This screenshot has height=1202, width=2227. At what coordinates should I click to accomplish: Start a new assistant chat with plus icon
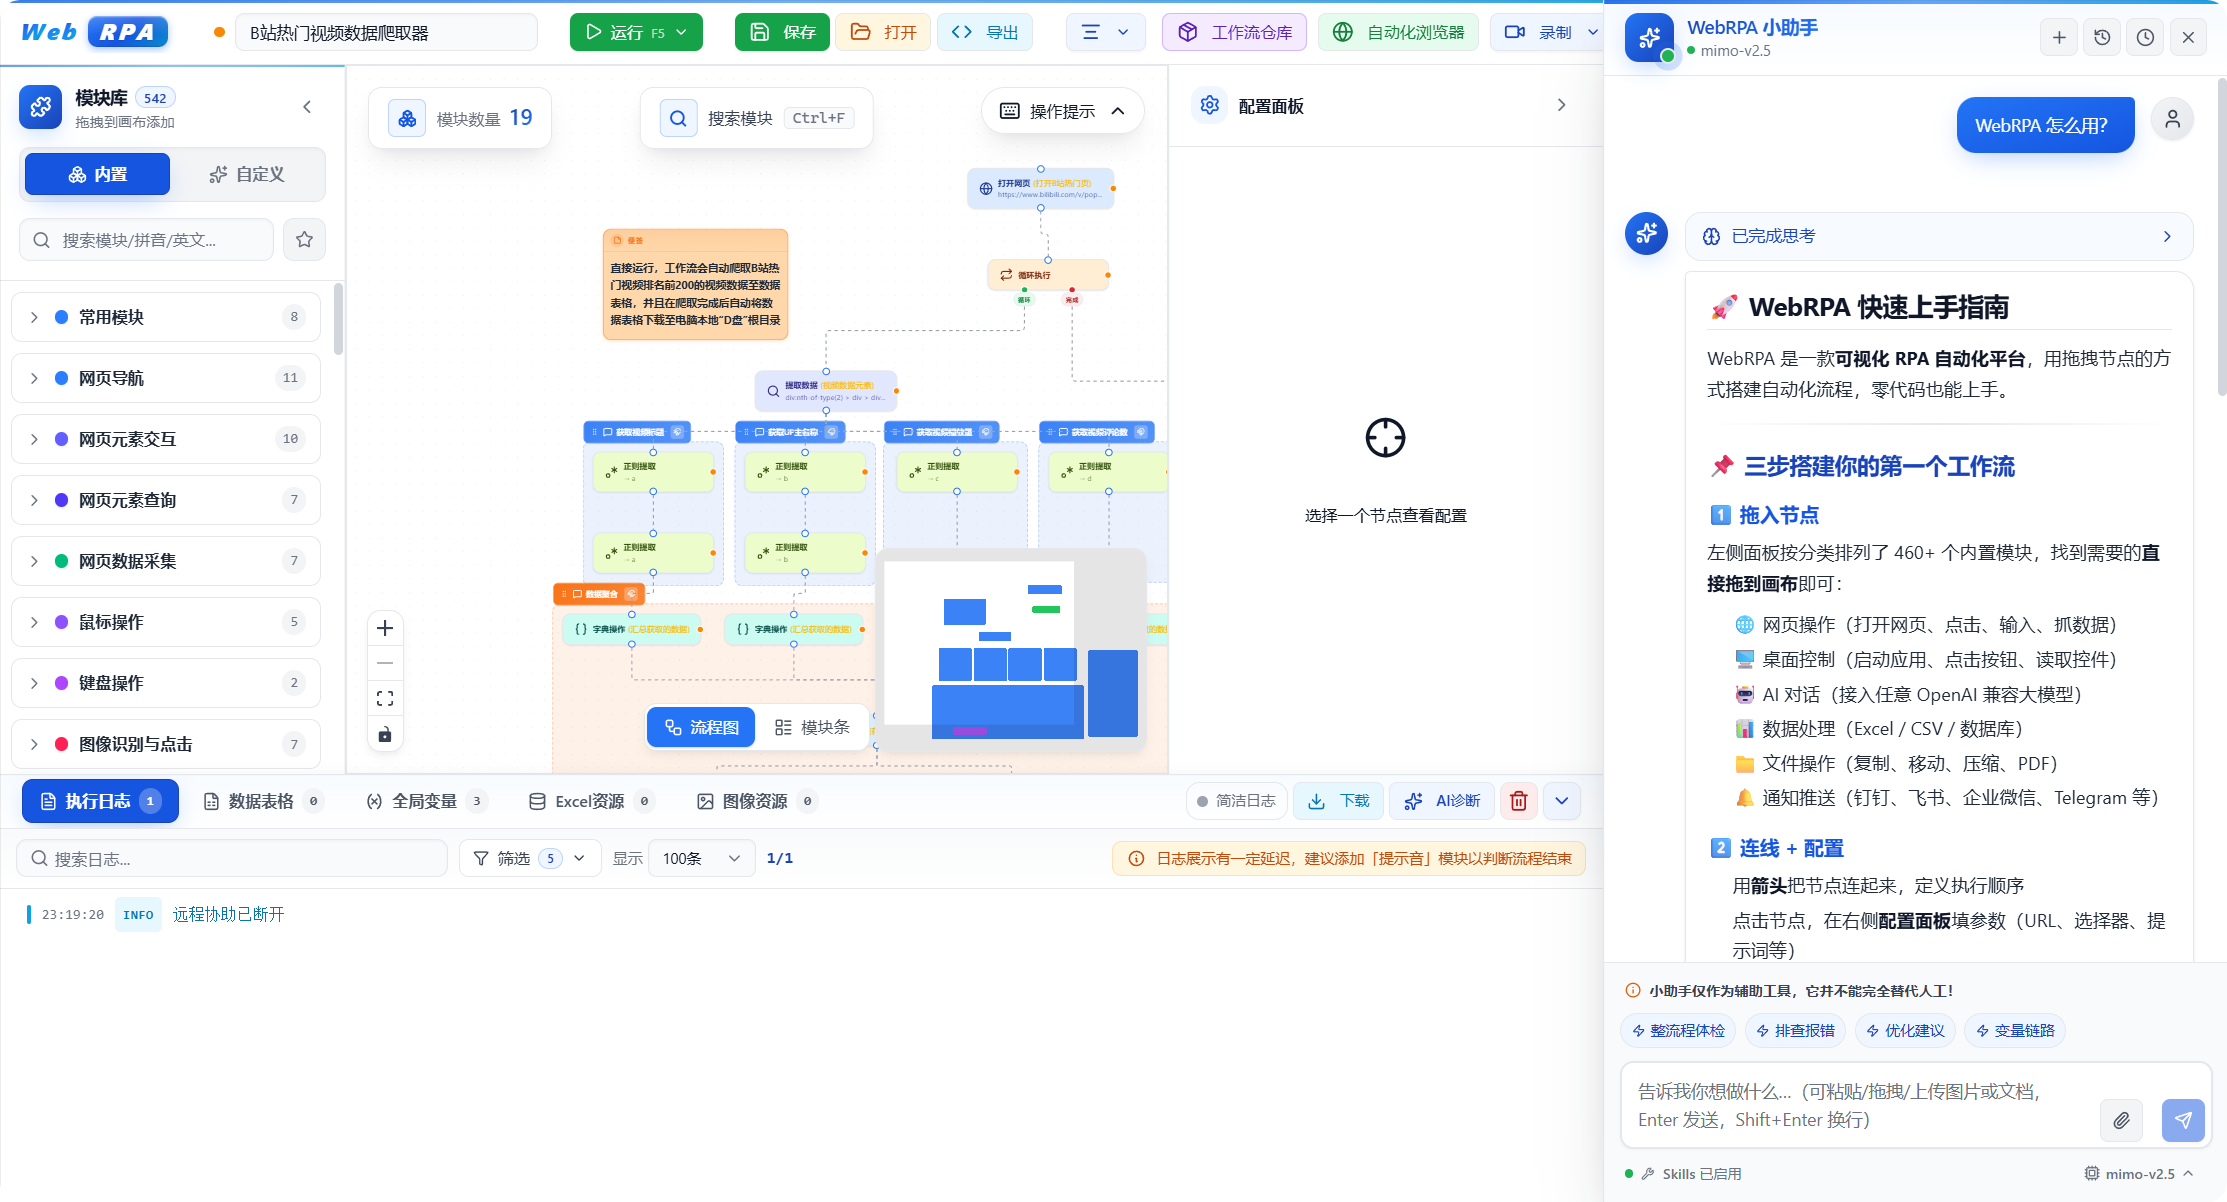pos(2059,38)
